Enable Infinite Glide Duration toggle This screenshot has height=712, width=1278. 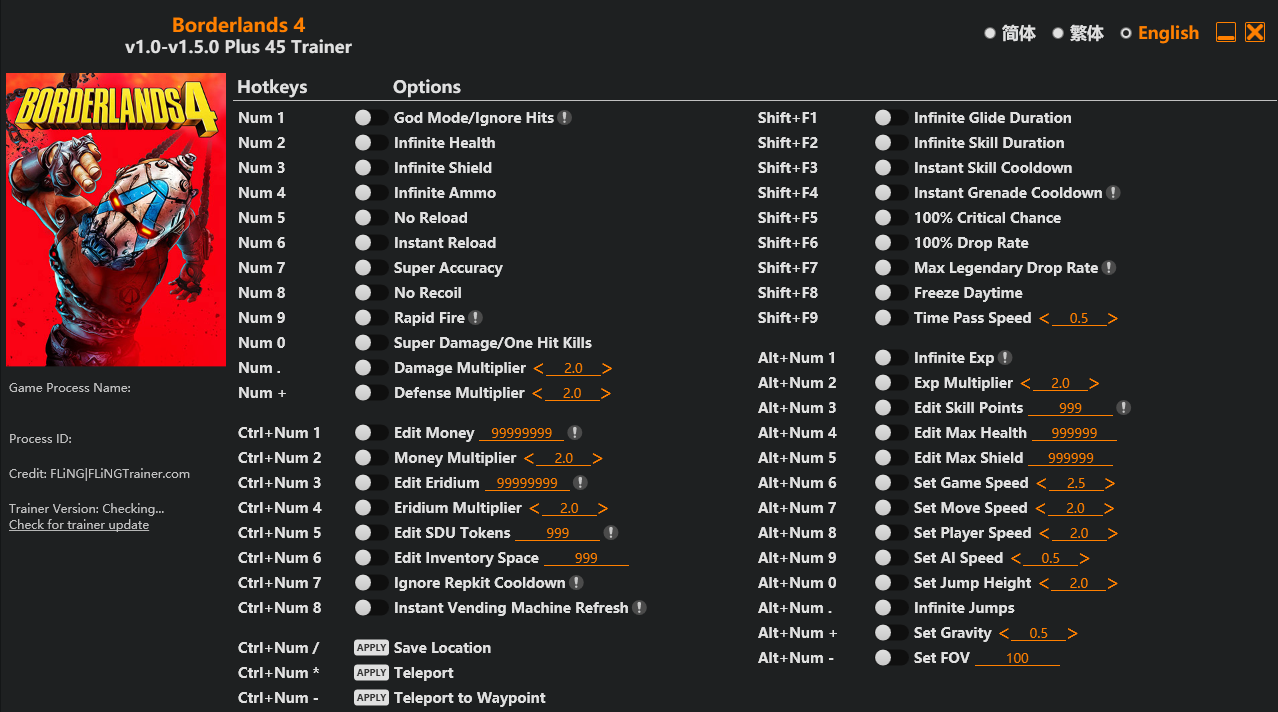tap(891, 118)
